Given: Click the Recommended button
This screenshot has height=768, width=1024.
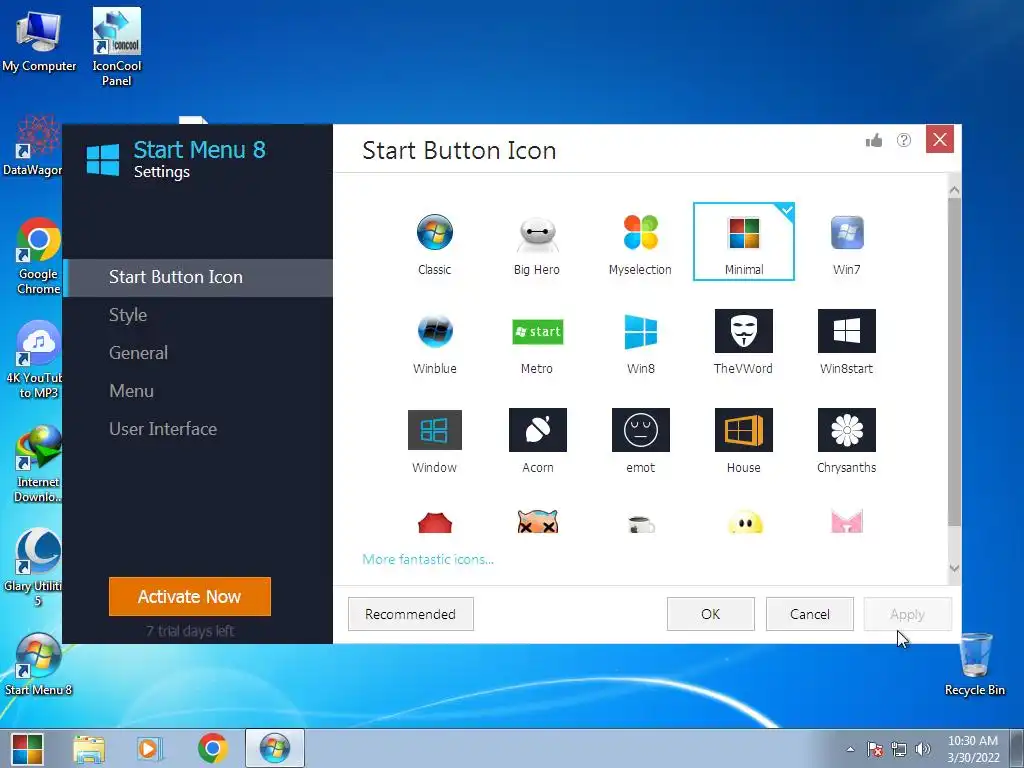Looking at the screenshot, I should pos(411,614).
